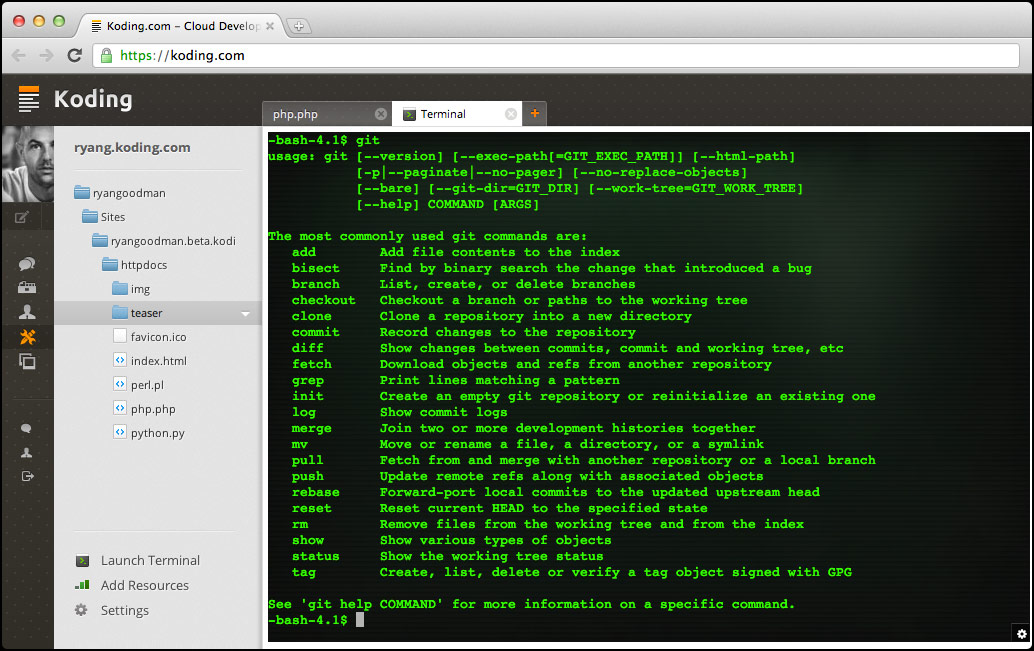Select the Develop tools icon
This screenshot has width=1034, height=651.
(27, 337)
